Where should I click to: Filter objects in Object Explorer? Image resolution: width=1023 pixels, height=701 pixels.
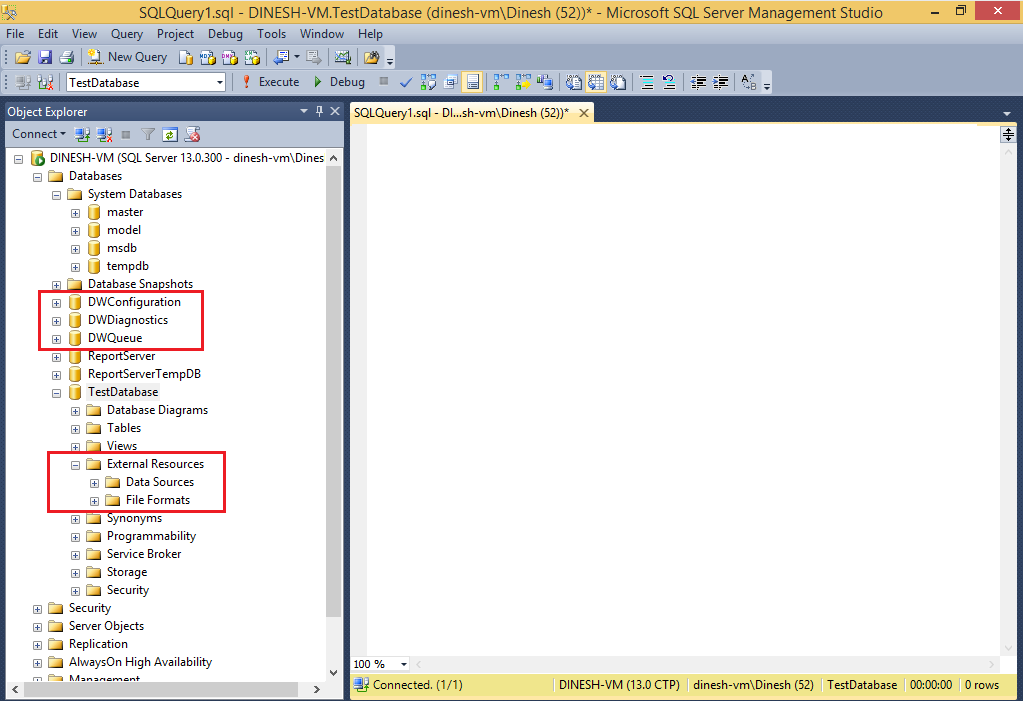pos(147,133)
